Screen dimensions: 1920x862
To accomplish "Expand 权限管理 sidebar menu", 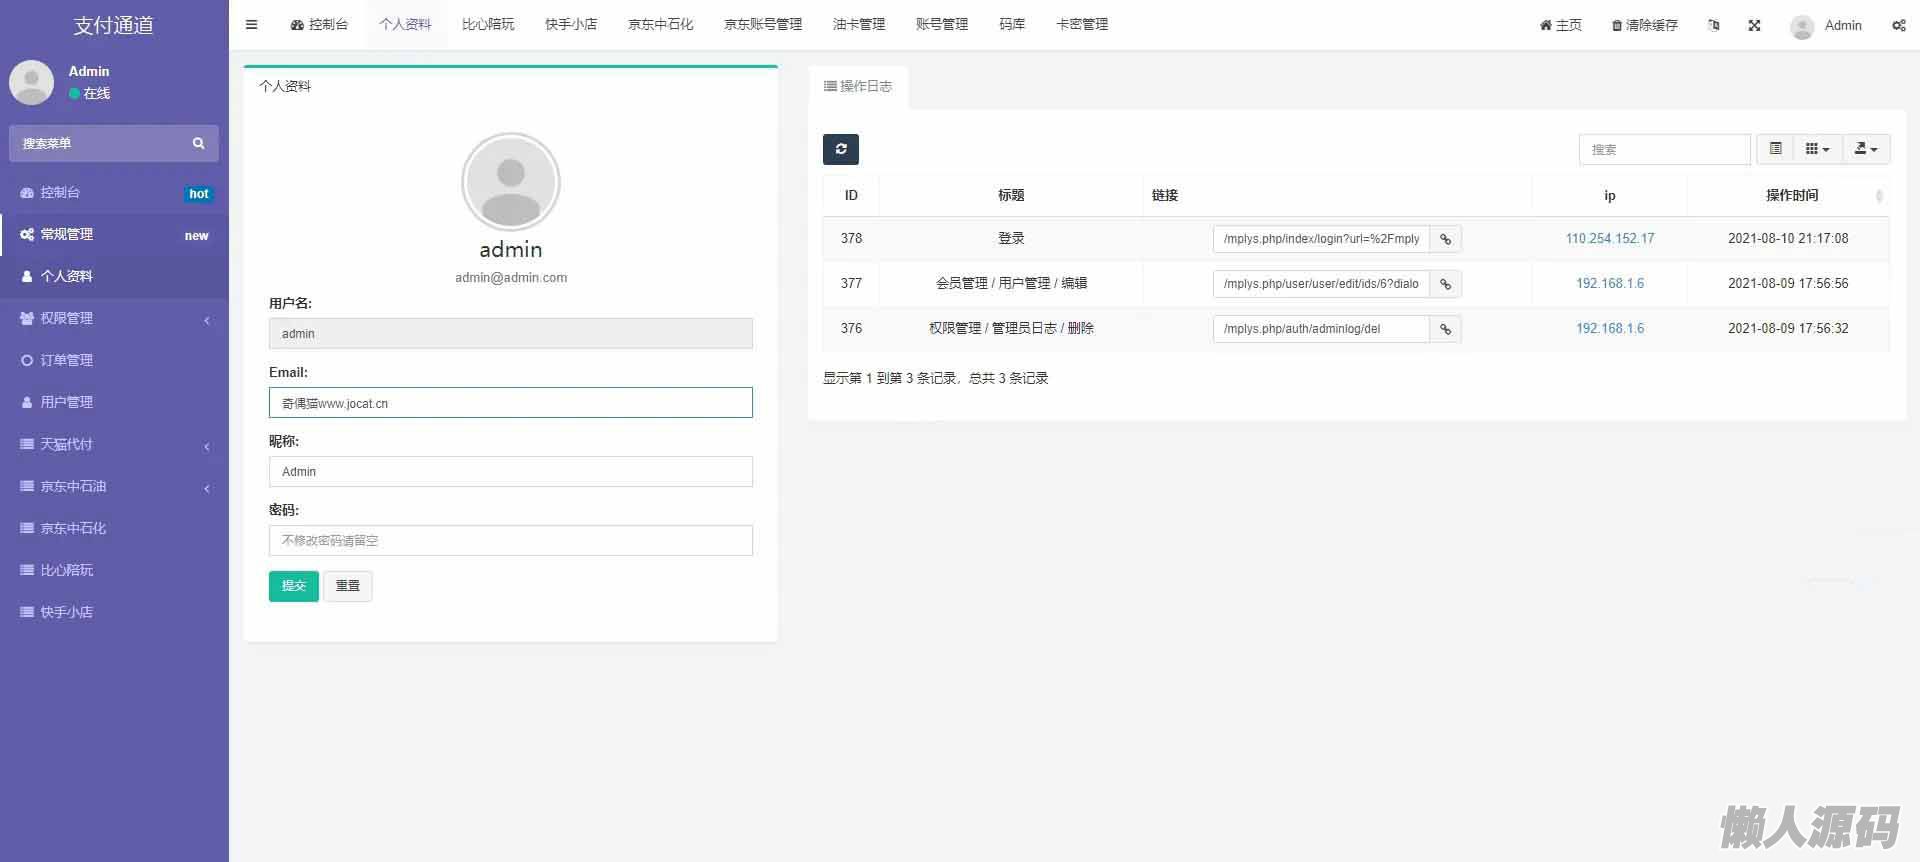I will (x=114, y=318).
